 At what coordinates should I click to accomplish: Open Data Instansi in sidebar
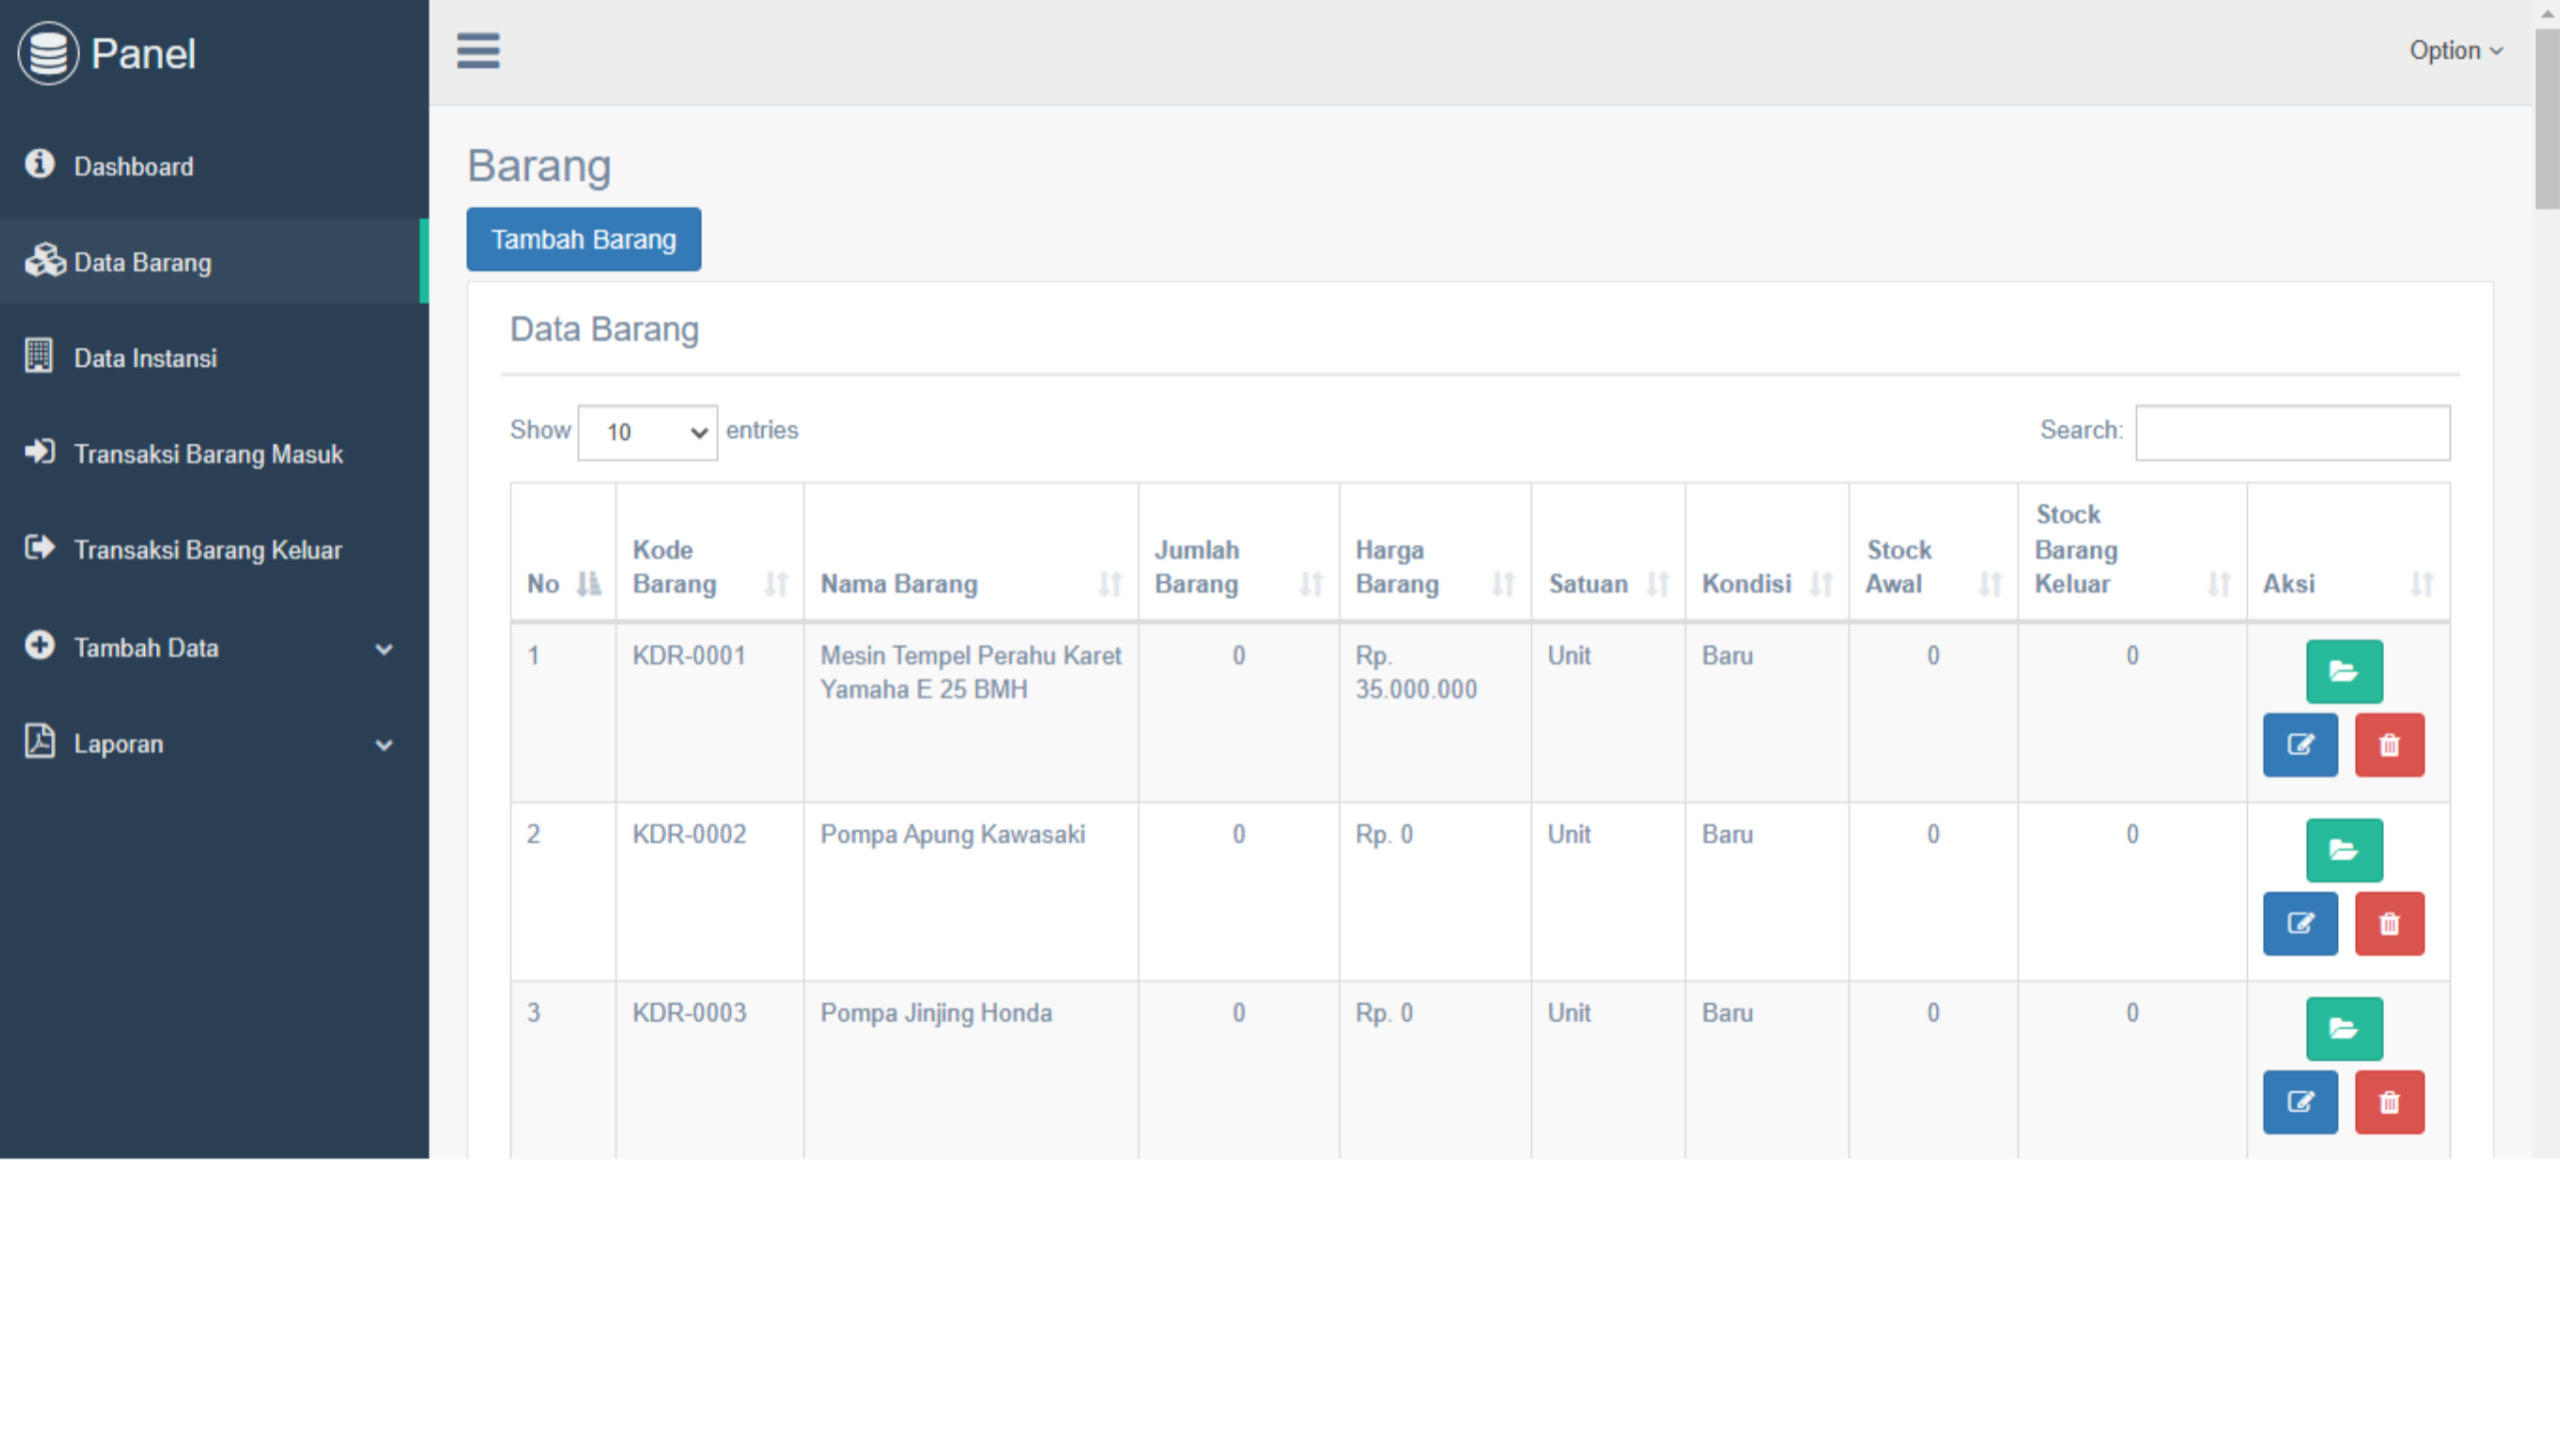214,357
